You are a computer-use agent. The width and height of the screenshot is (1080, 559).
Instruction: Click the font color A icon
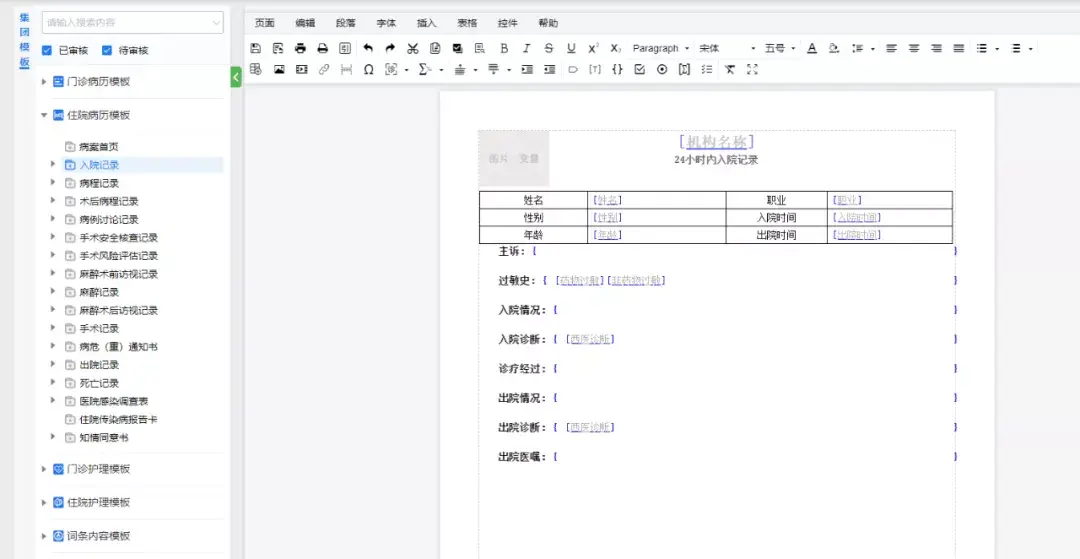811,48
